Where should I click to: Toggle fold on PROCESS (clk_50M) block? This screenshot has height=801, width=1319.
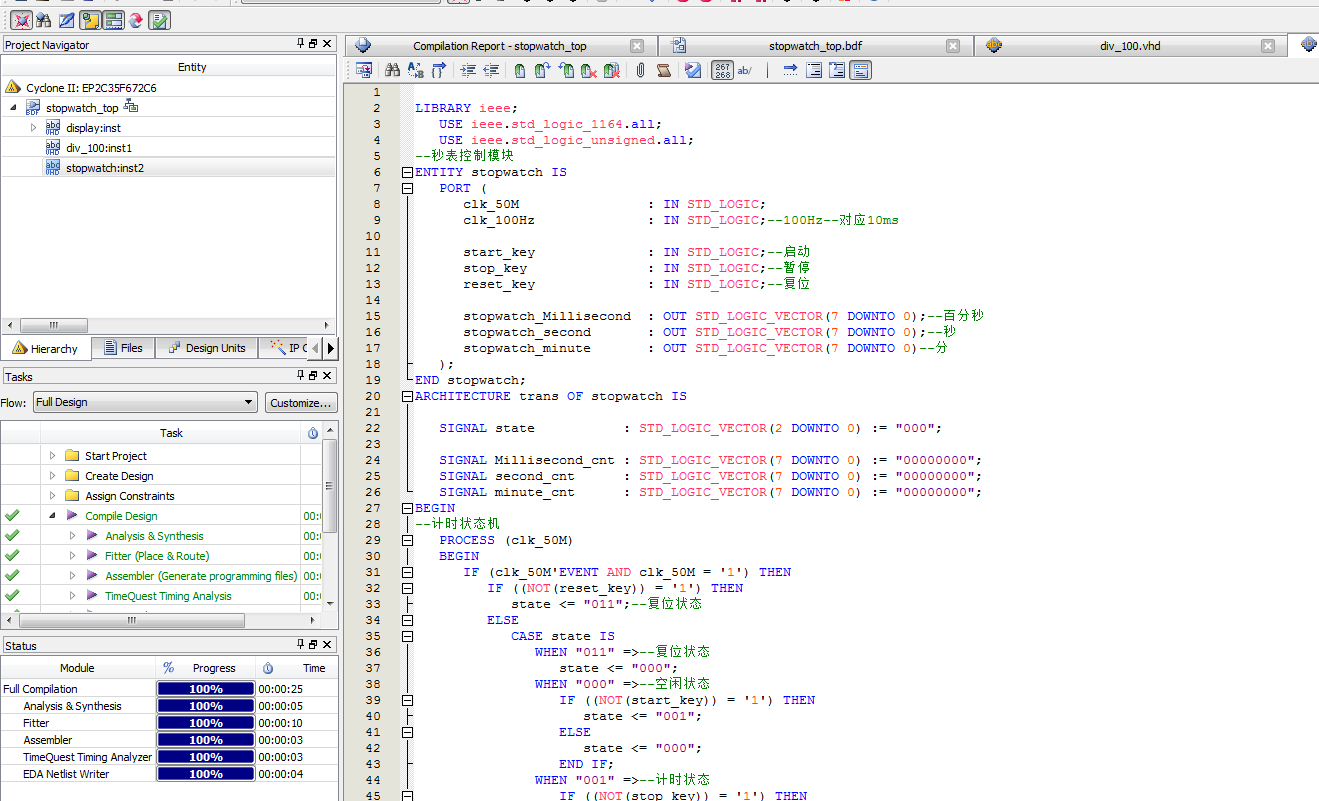tap(407, 540)
